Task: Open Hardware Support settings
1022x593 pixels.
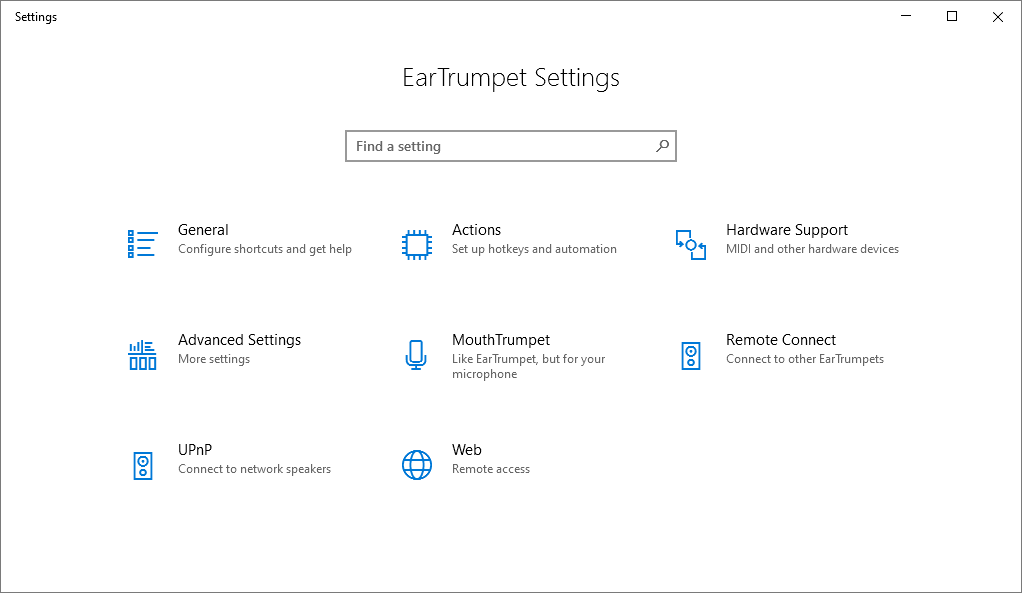Action: 790,239
